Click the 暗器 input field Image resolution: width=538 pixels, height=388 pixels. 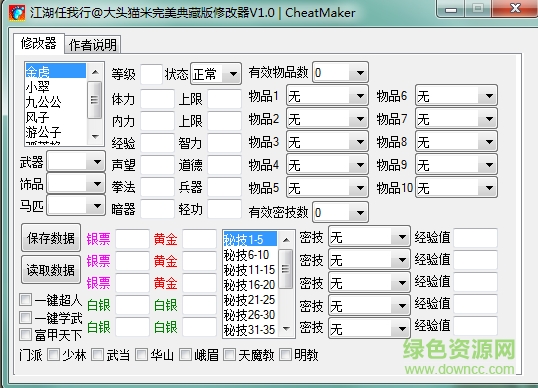[x=157, y=209]
